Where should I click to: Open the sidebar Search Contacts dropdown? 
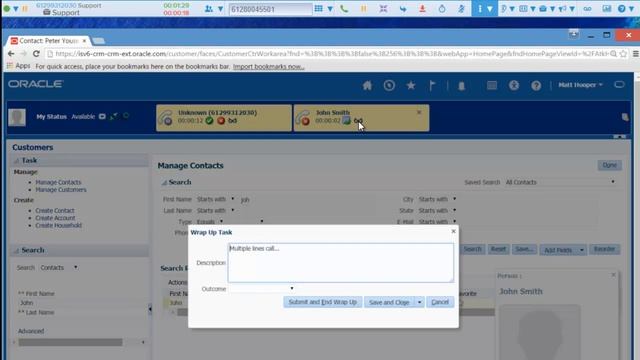76,268
